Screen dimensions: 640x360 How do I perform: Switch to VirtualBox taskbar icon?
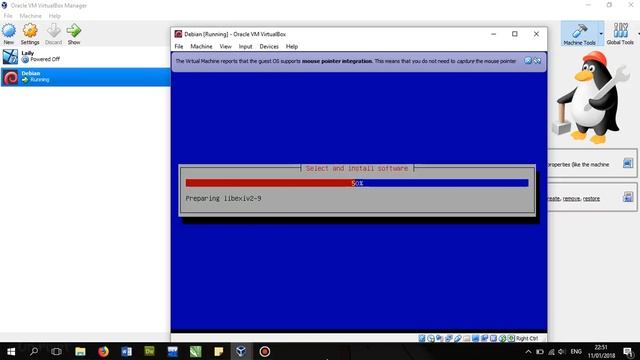(241, 351)
